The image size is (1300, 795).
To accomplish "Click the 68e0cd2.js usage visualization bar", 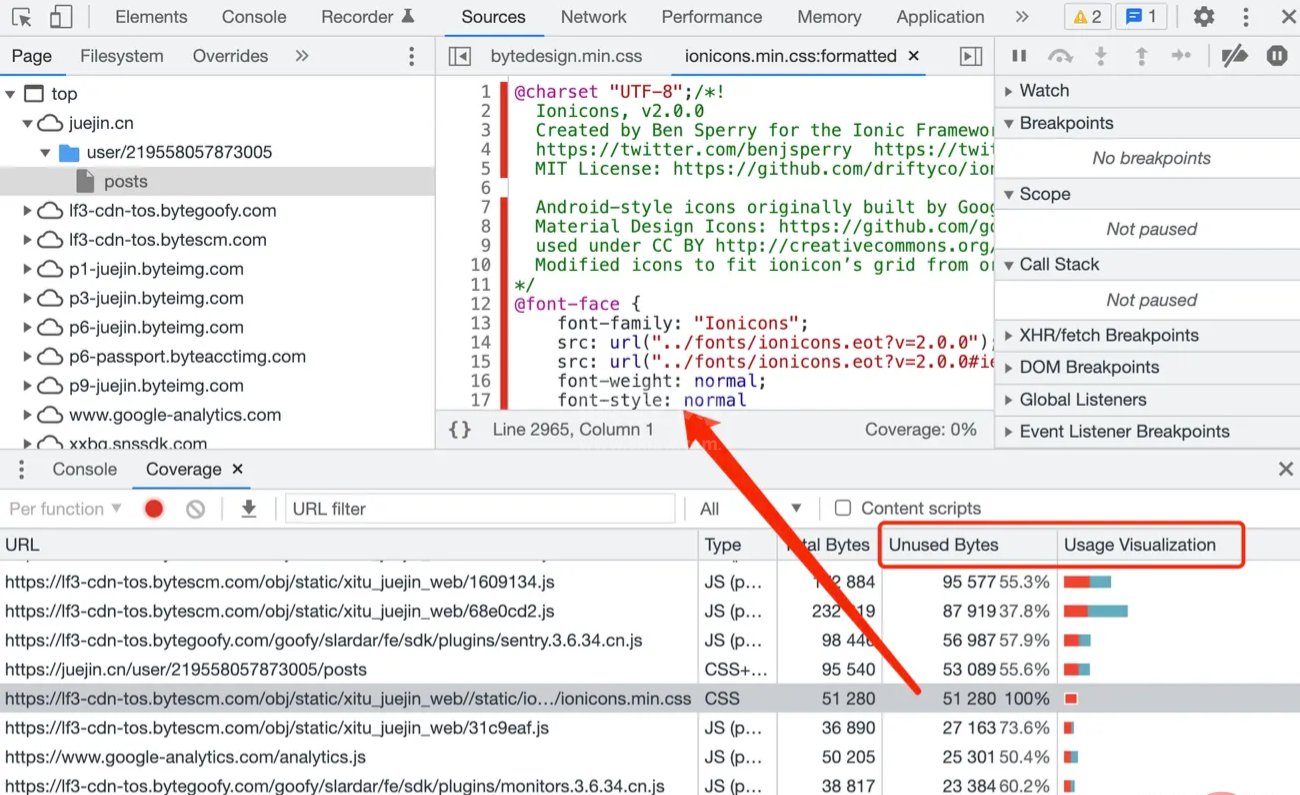I will tap(1096, 611).
